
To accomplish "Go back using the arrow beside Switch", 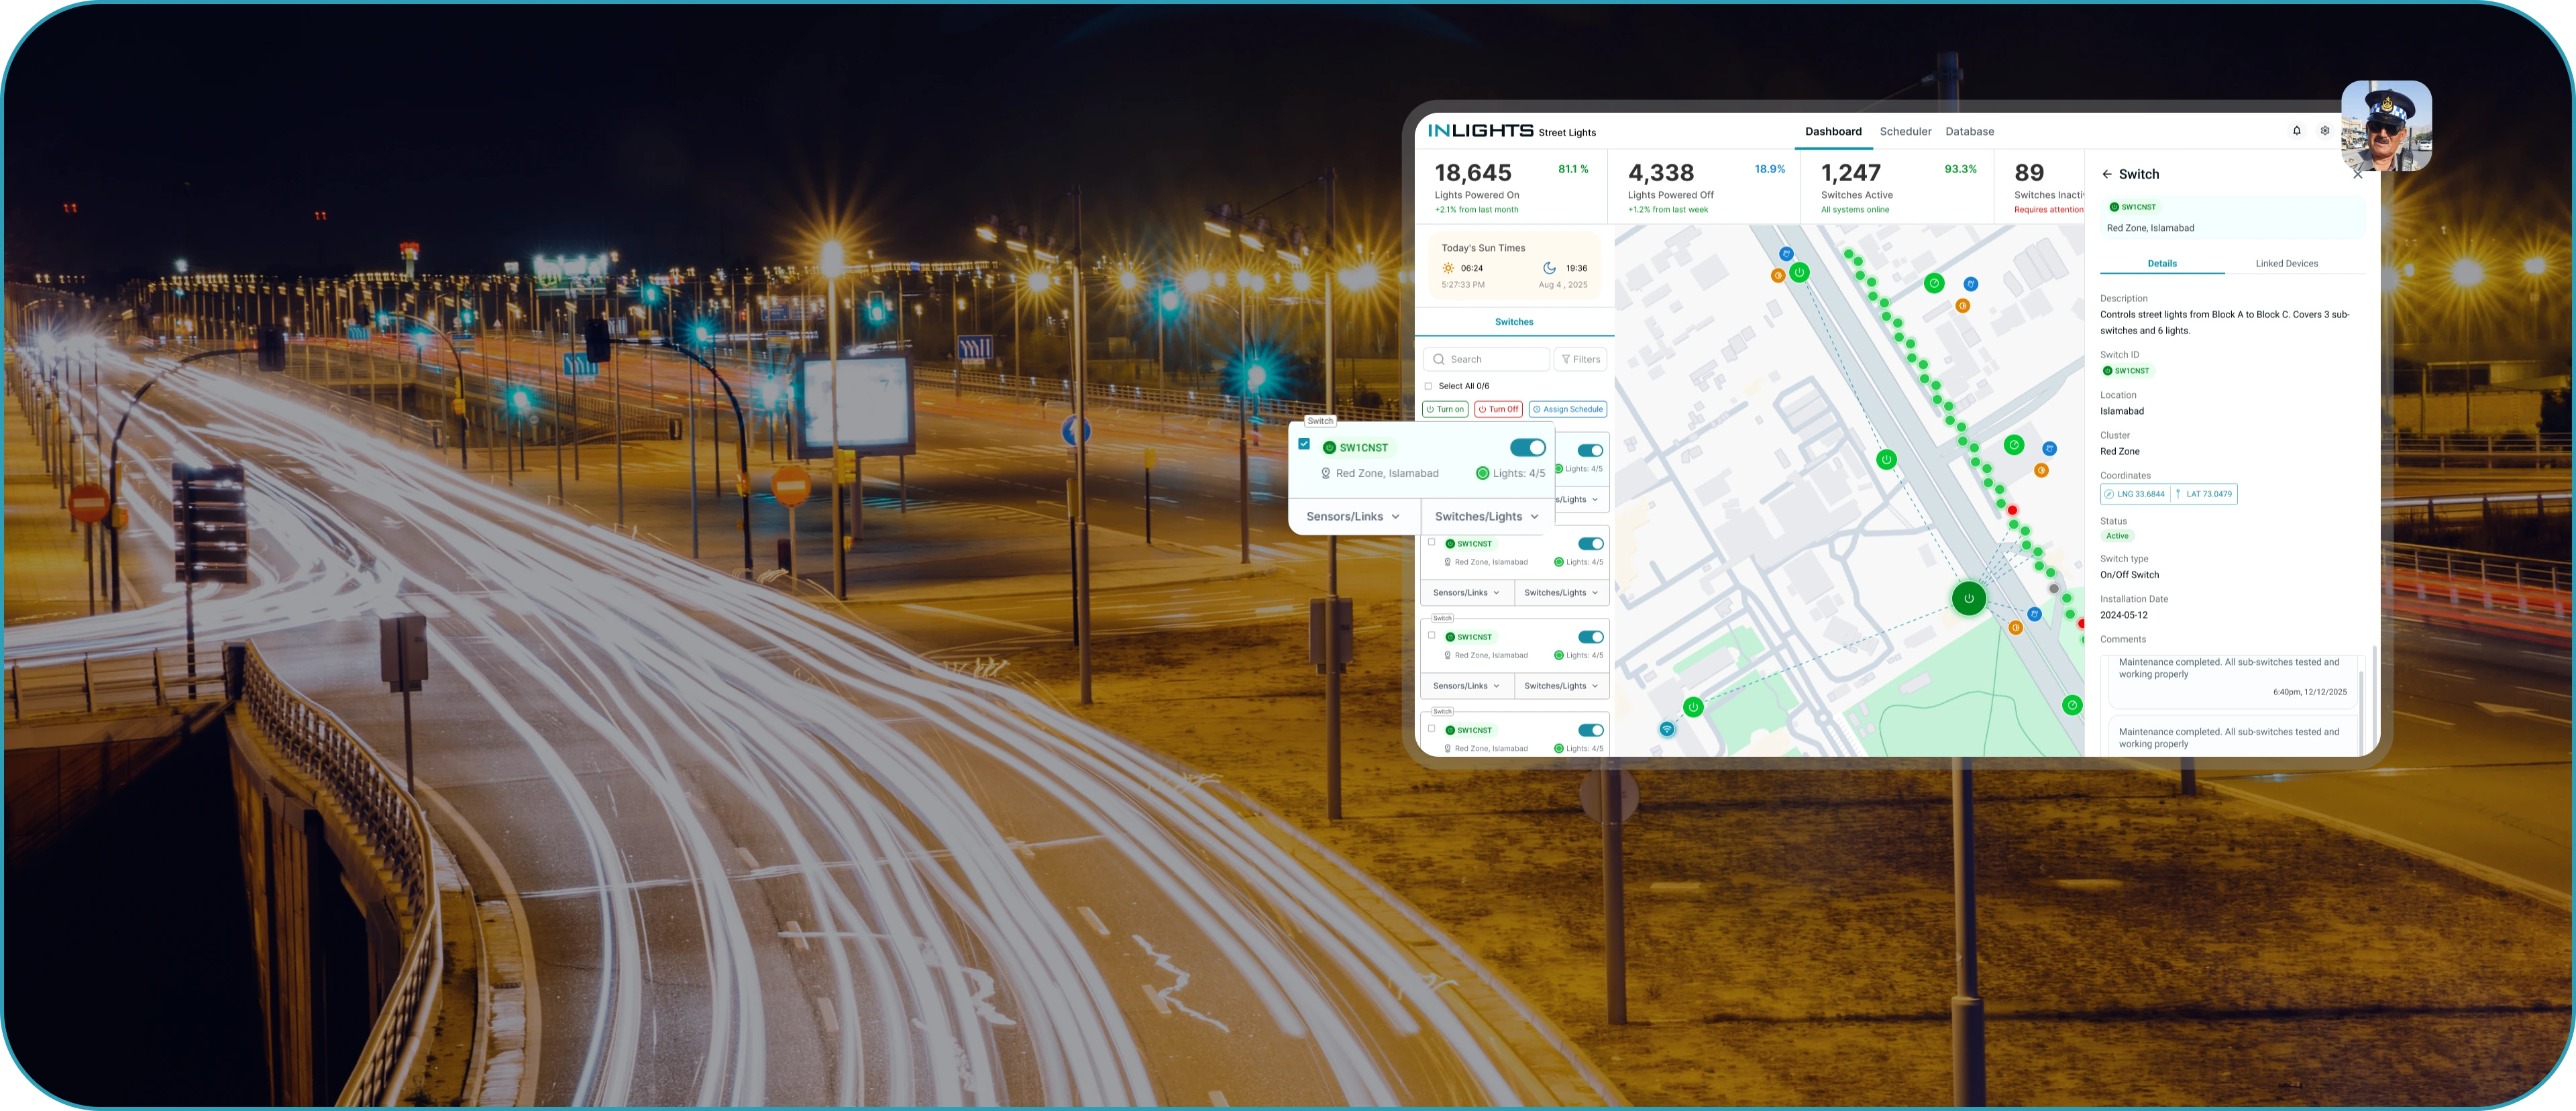I will [x=2107, y=174].
